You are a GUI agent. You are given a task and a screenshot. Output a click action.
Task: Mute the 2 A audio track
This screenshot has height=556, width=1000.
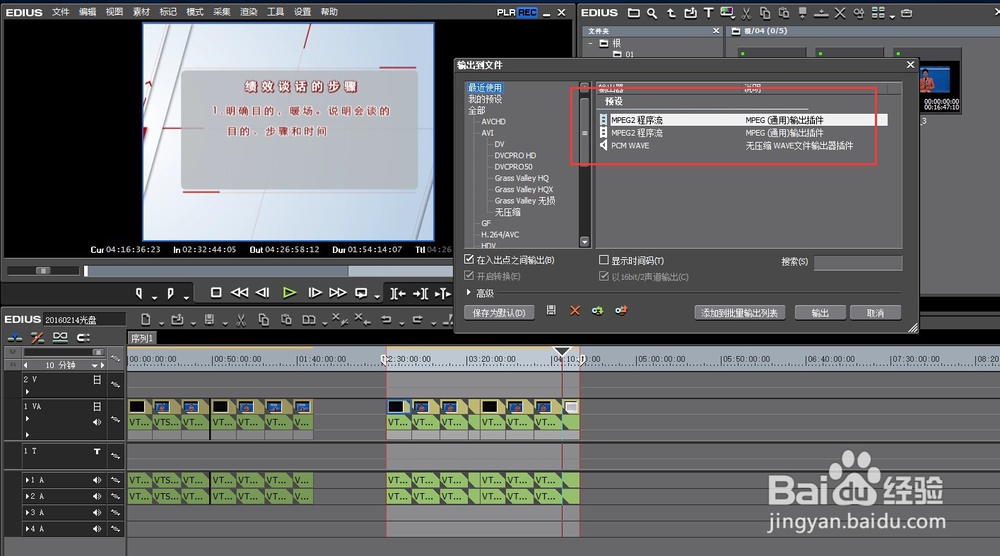(x=97, y=496)
